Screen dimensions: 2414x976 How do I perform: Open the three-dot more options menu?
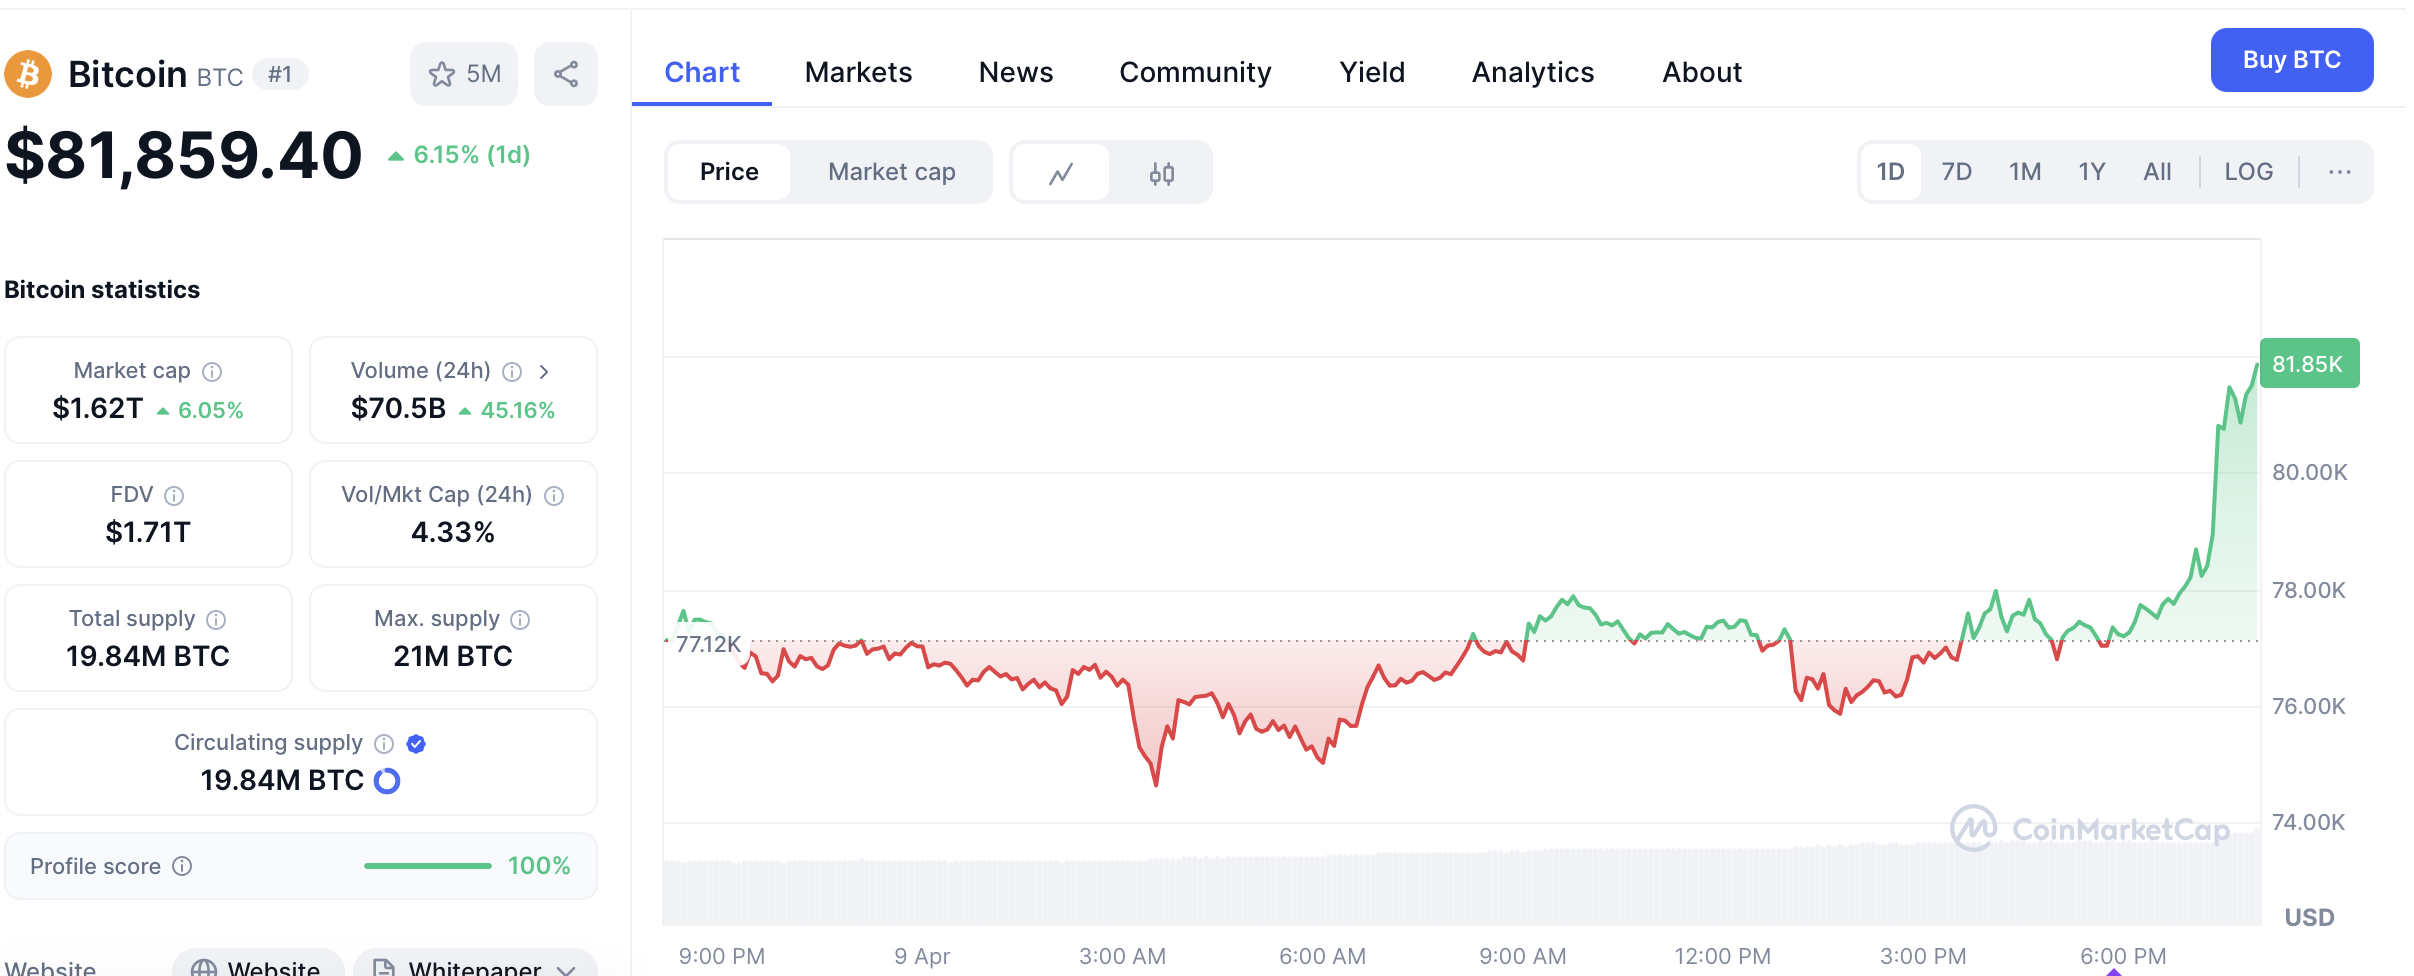click(x=2339, y=172)
